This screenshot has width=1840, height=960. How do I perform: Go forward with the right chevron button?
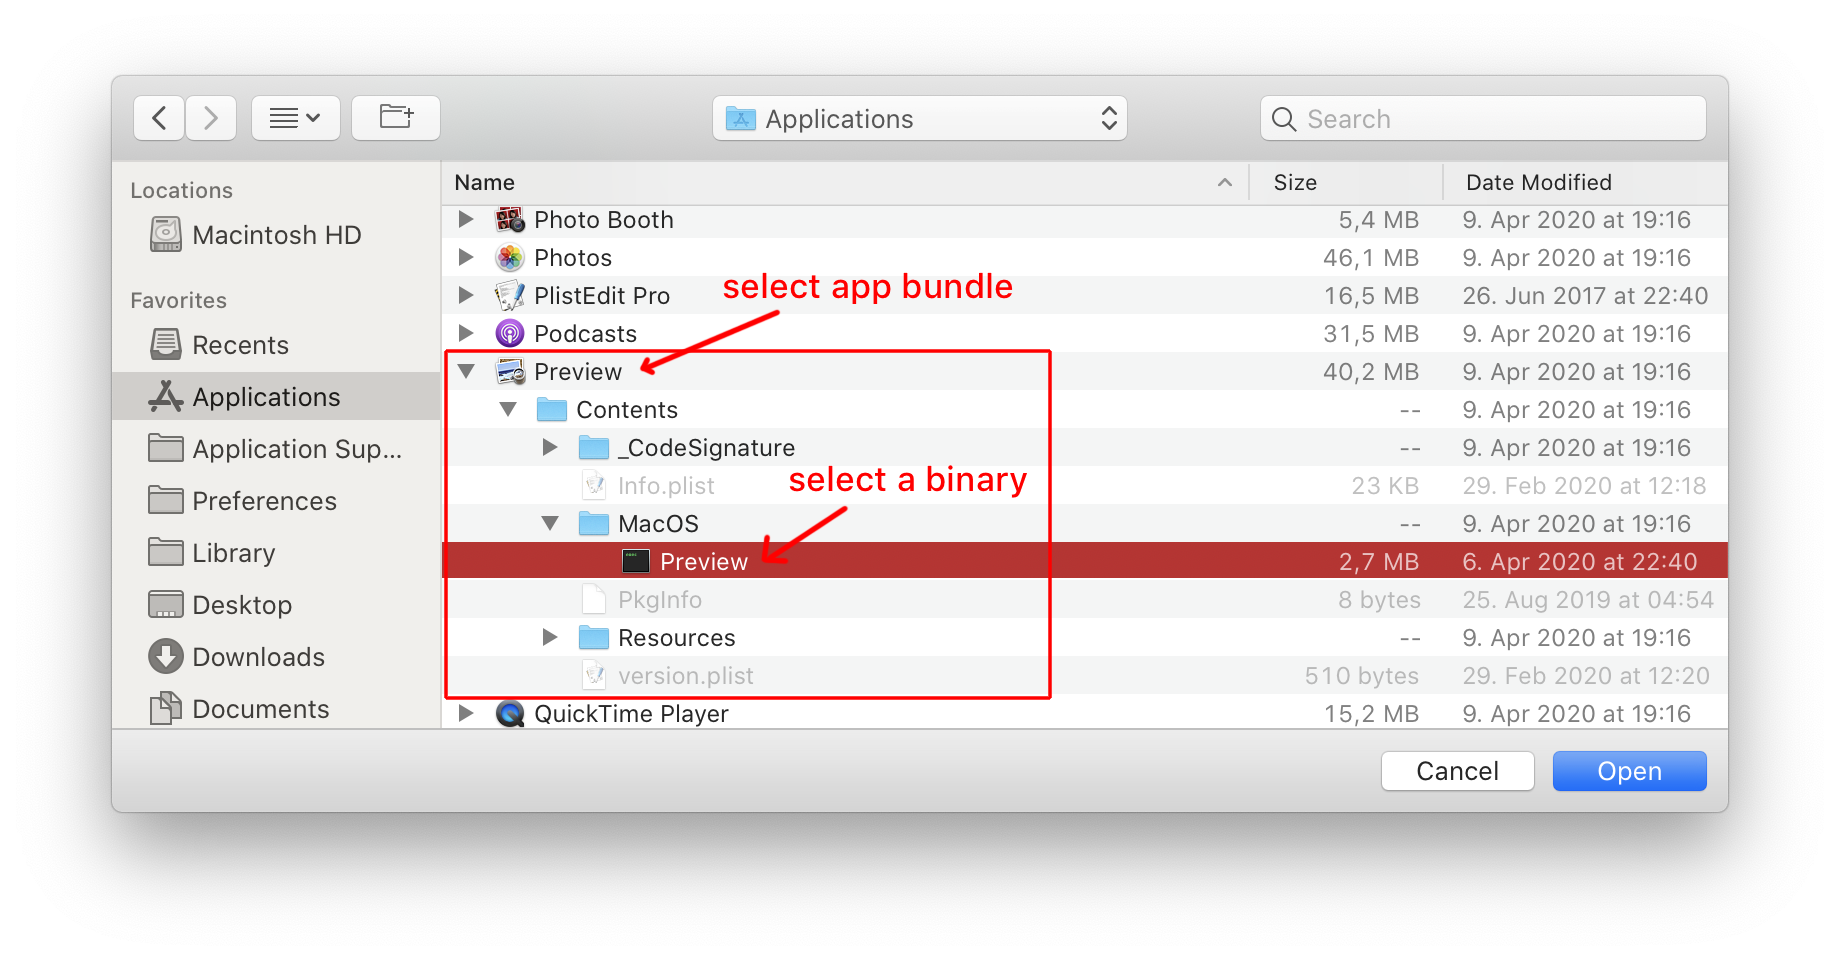(211, 118)
